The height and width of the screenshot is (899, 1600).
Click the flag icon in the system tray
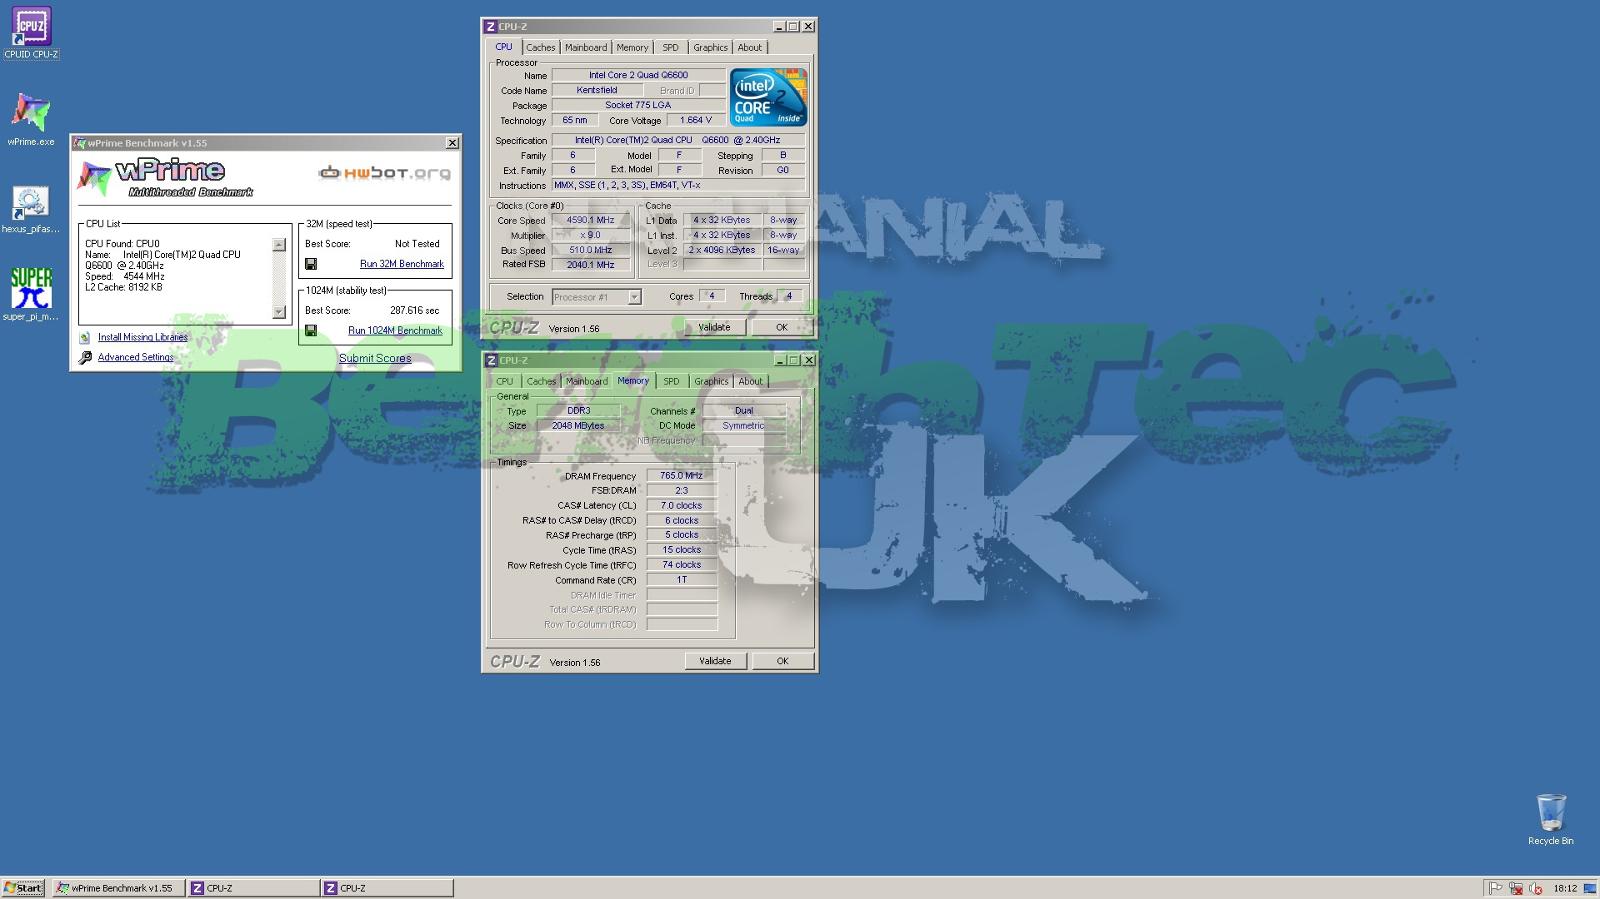[x=1496, y=888]
